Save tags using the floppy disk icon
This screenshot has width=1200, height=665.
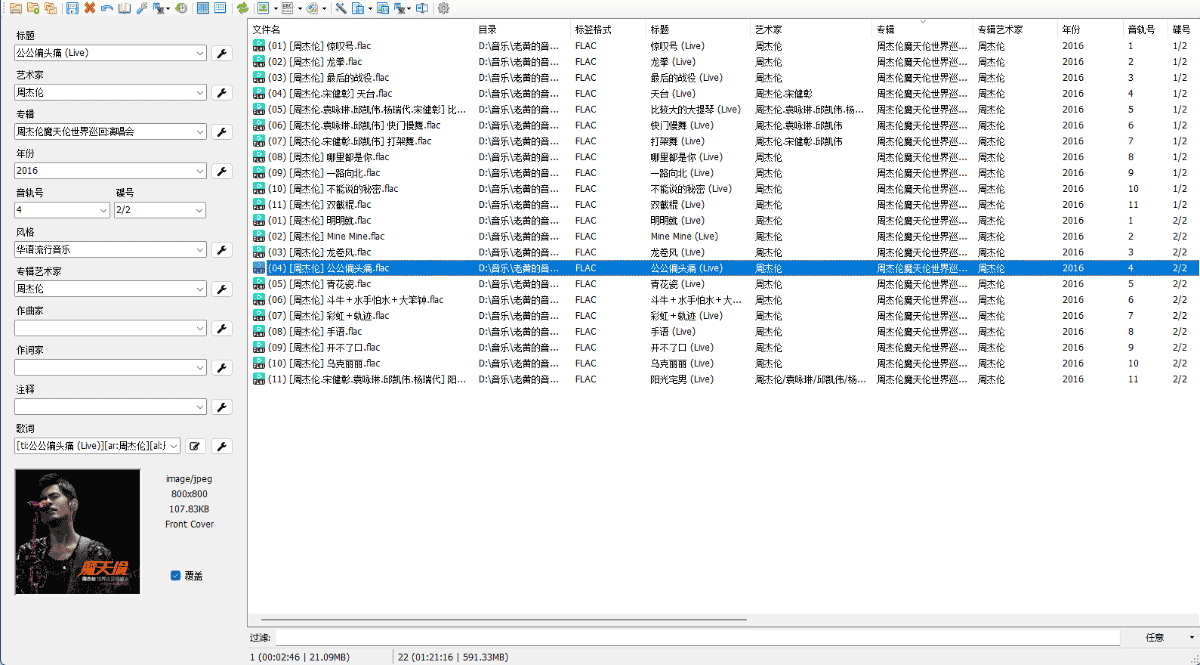point(72,8)
